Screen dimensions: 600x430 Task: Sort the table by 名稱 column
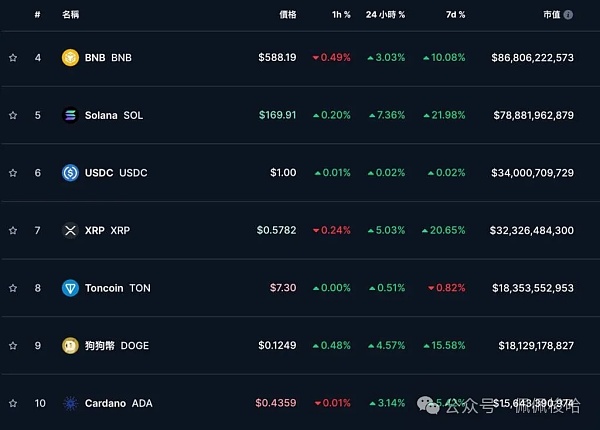click(x=71, y=15)
